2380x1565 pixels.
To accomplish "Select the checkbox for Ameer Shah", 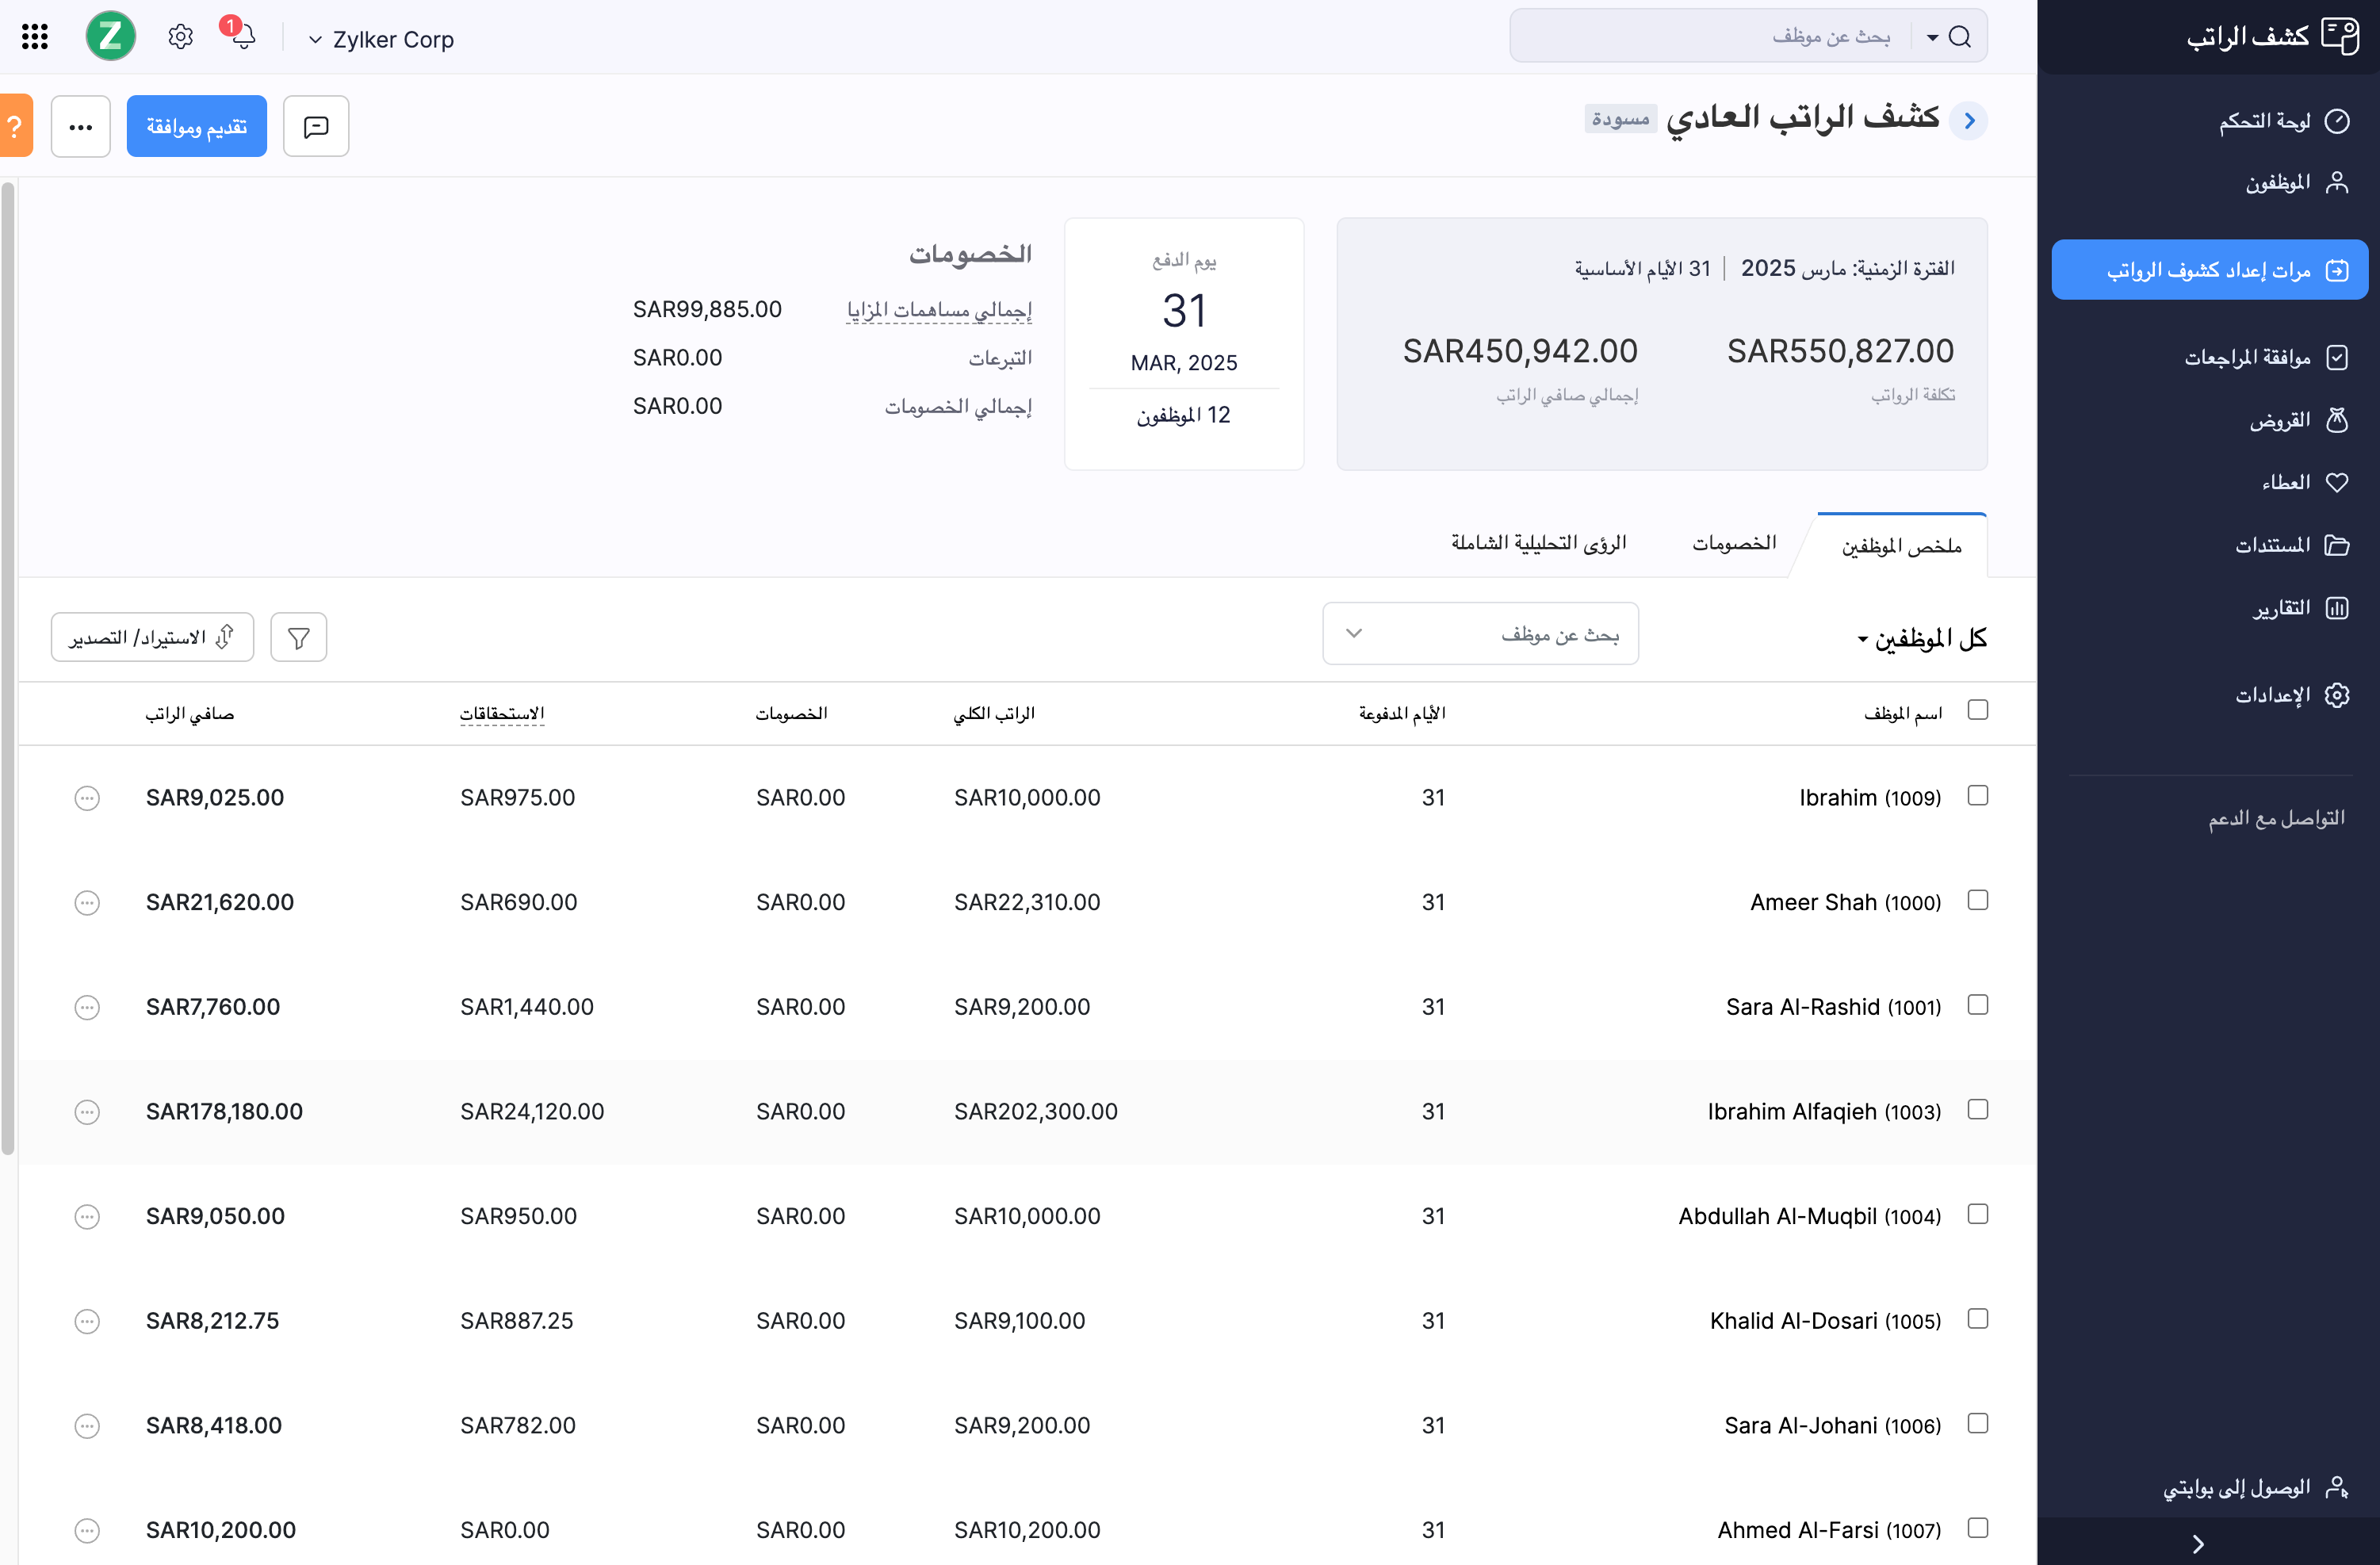I will tap(1978, 899).
